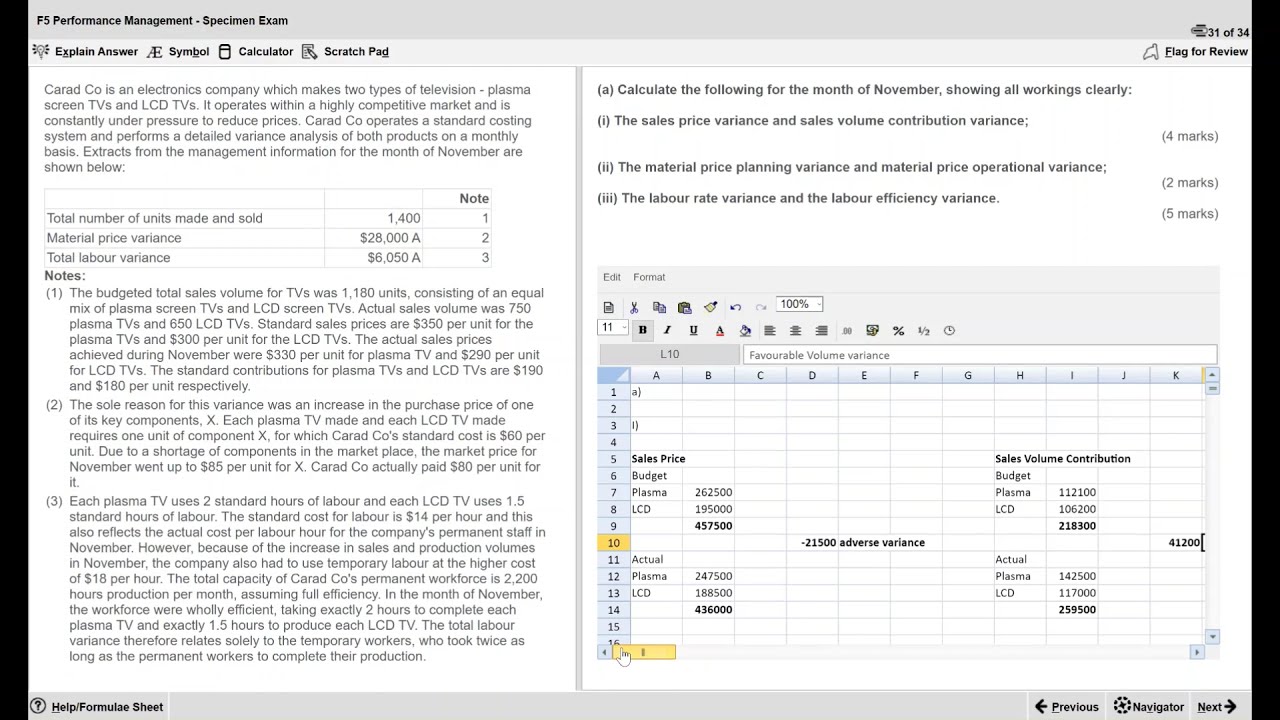
Task: Click the cell reference box L10
Action: [669, 355]
